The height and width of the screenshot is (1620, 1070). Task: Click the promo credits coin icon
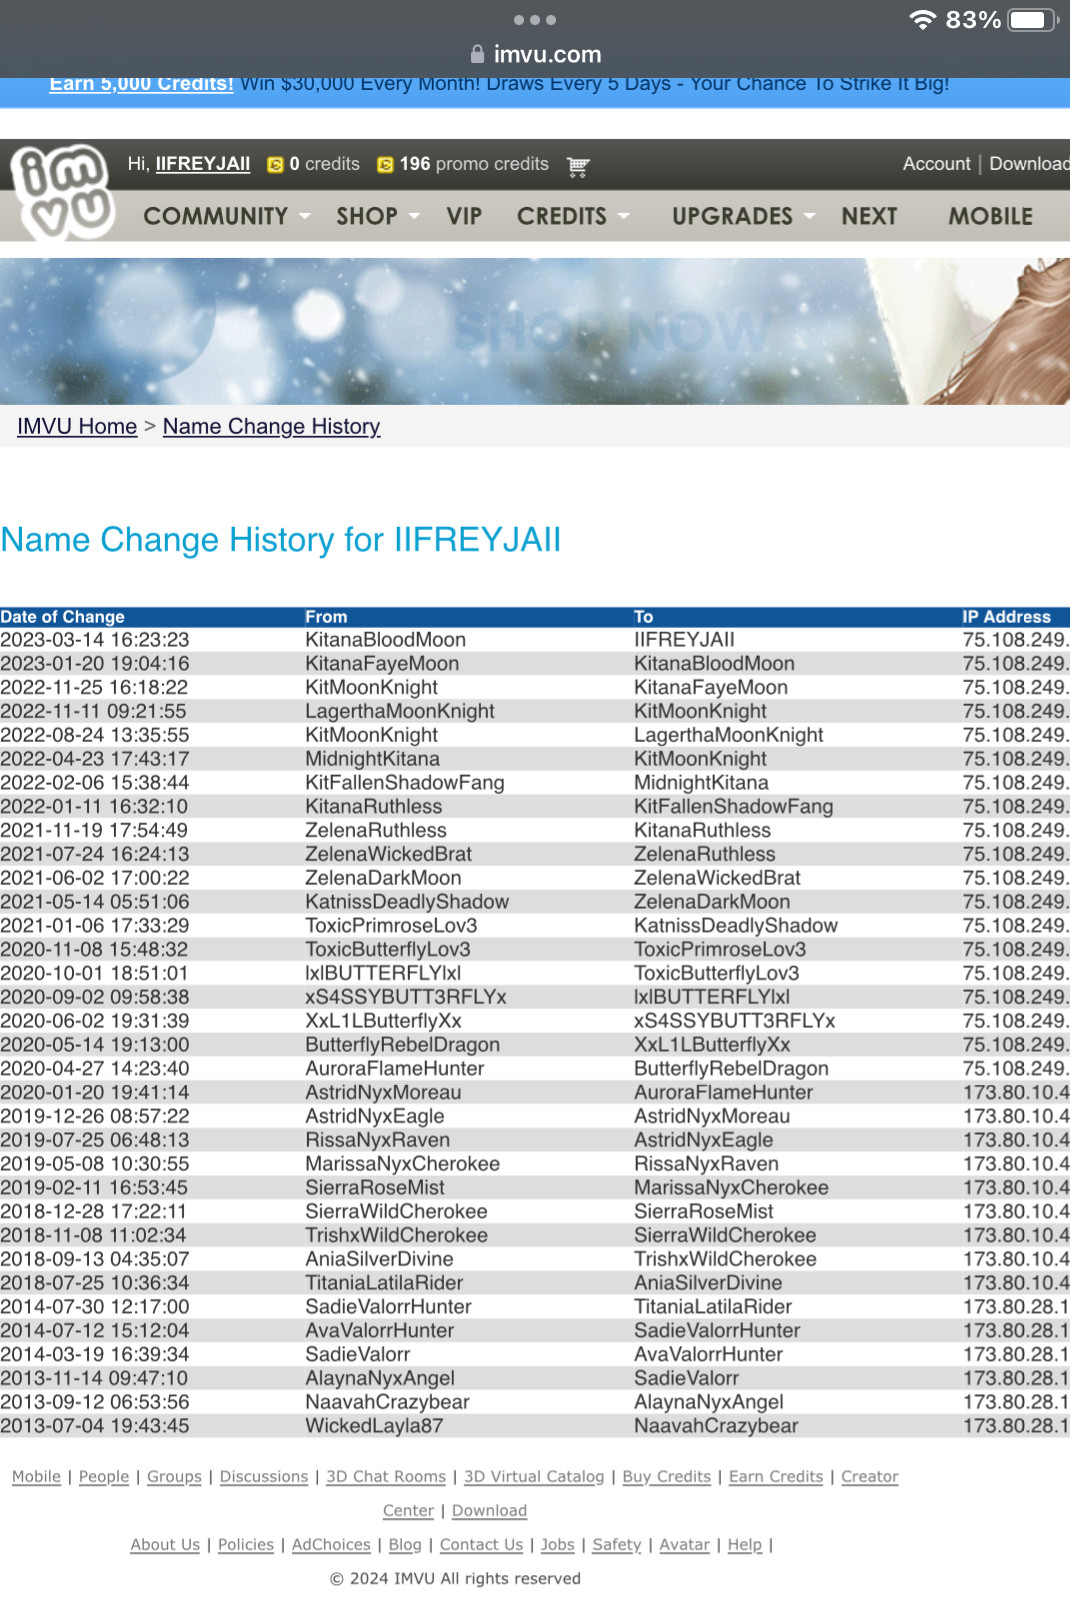click(385, 165)
